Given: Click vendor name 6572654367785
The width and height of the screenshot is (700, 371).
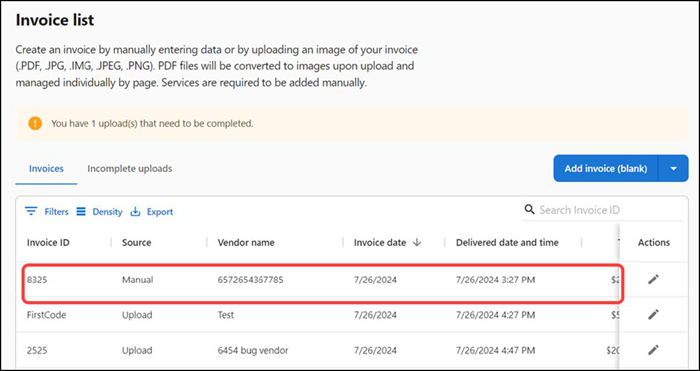Looking at the screenshot, I should click(x=250, y=280).
